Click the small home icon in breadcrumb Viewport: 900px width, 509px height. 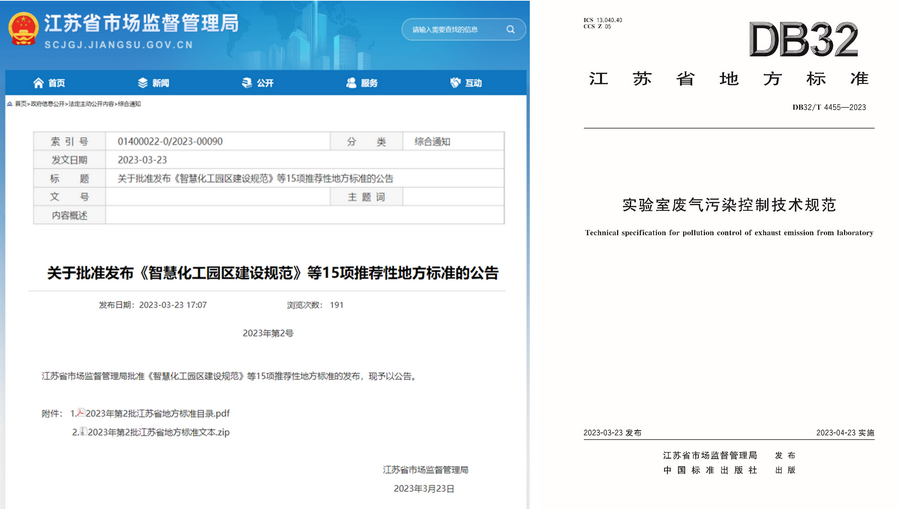tap(10, 104)
